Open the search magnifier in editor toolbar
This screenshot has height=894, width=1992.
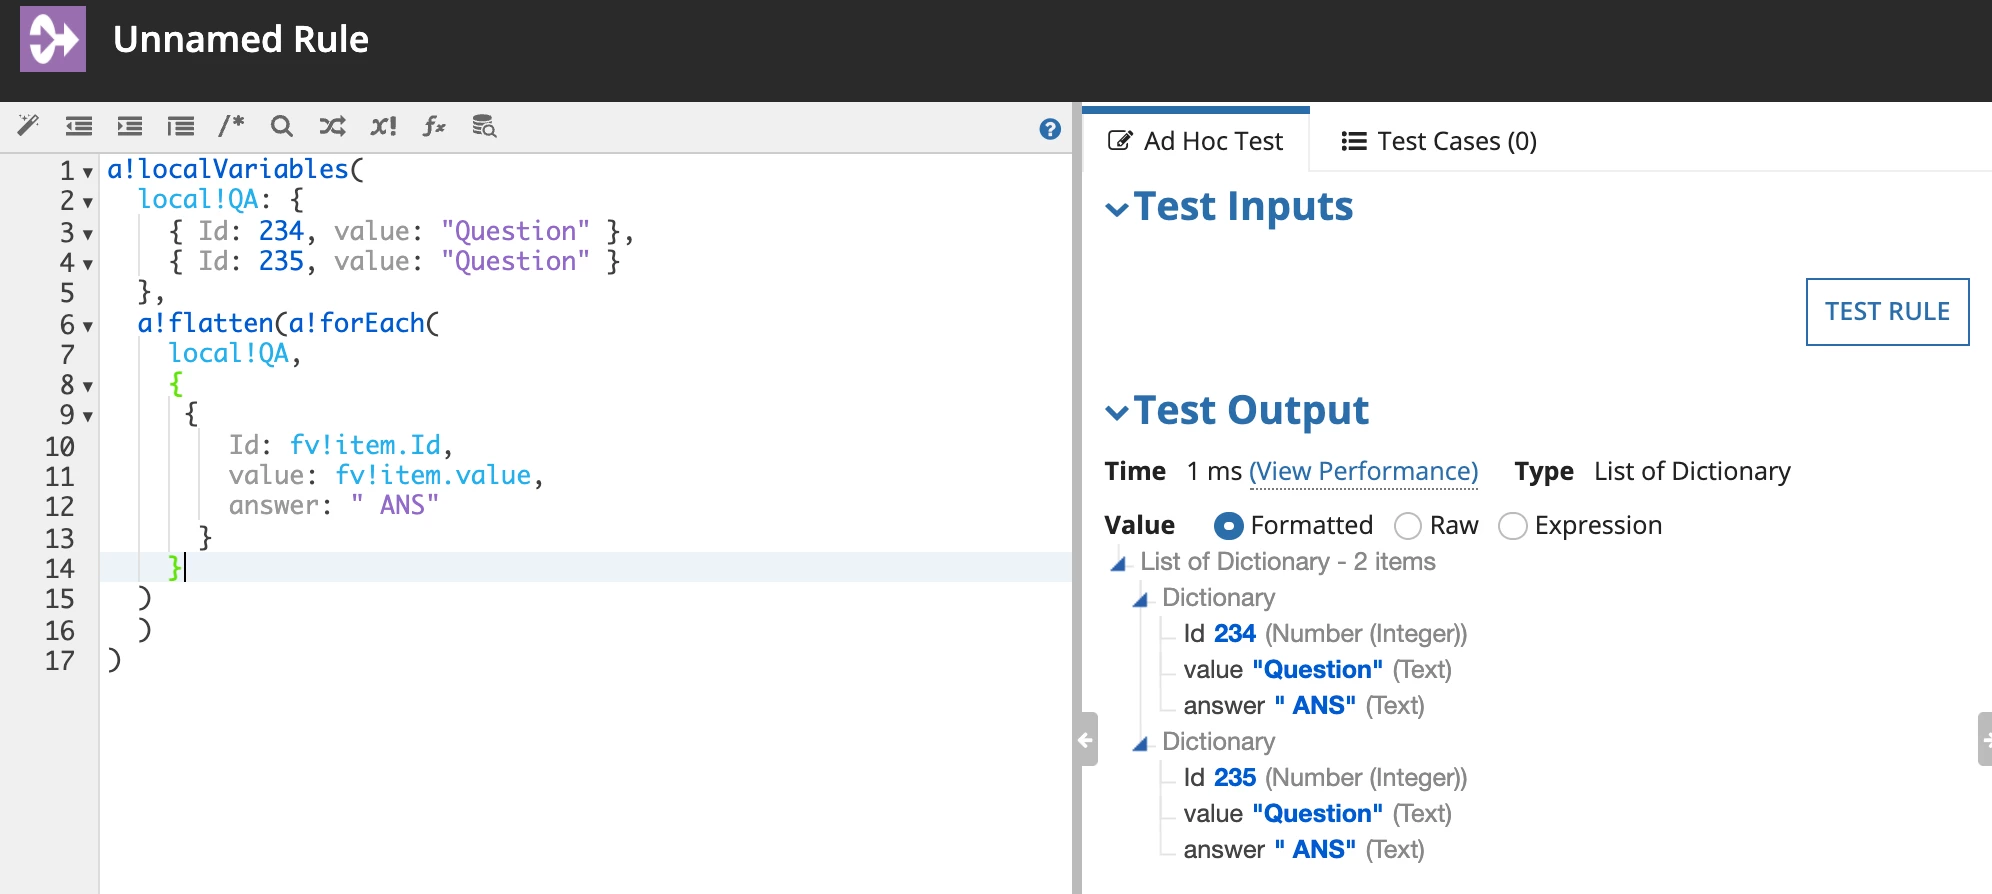[282, 126]
